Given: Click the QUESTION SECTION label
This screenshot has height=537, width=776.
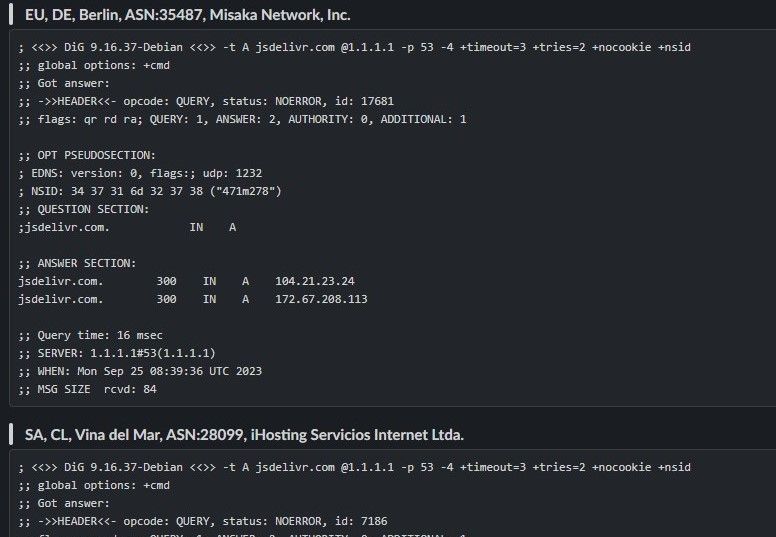Looking at the screenshot, I should point(84,209).
